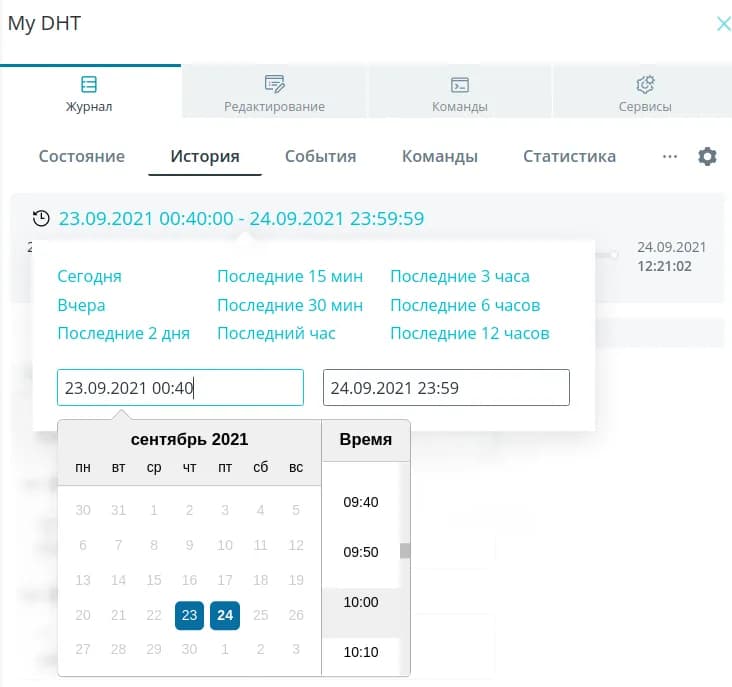
Task: Click the Журнал tab icon
Action: tap(89, 84)
